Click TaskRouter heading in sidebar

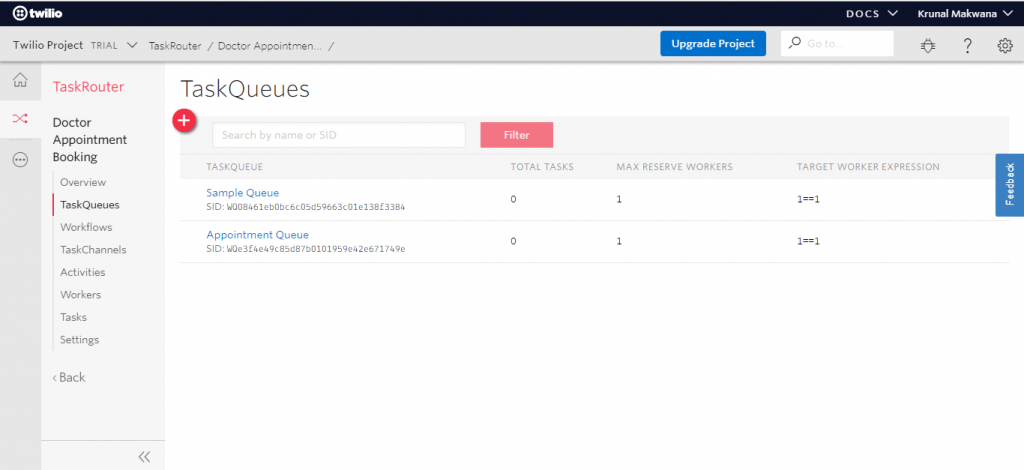tap(88, 87)
